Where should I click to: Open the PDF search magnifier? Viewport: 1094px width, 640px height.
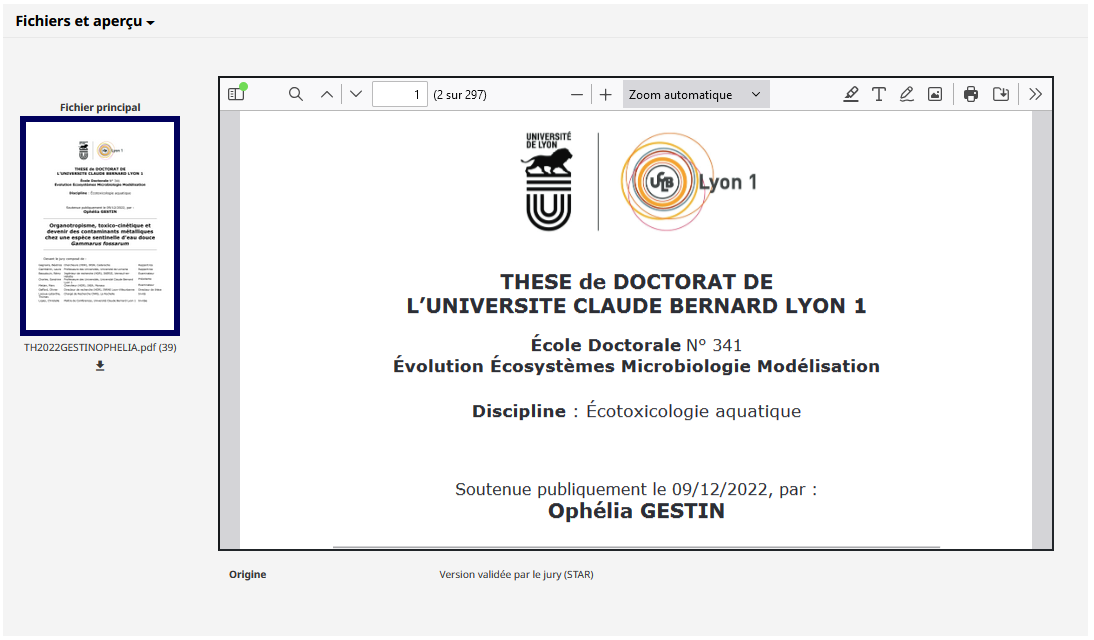(x=296, y=94)
